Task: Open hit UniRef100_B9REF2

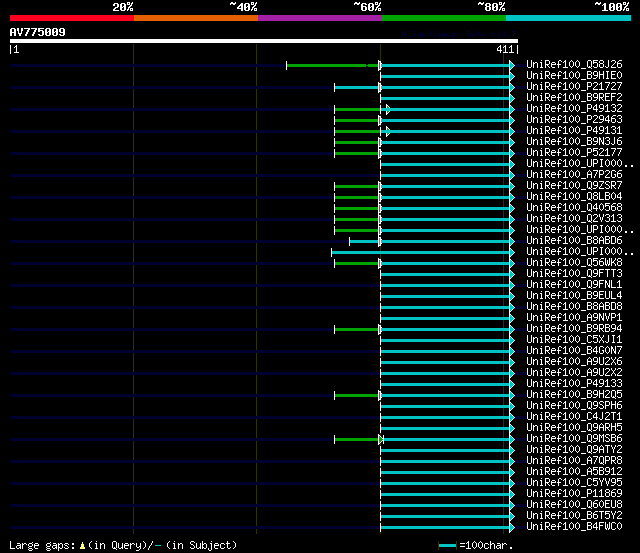Action: (x=574, y=98)
